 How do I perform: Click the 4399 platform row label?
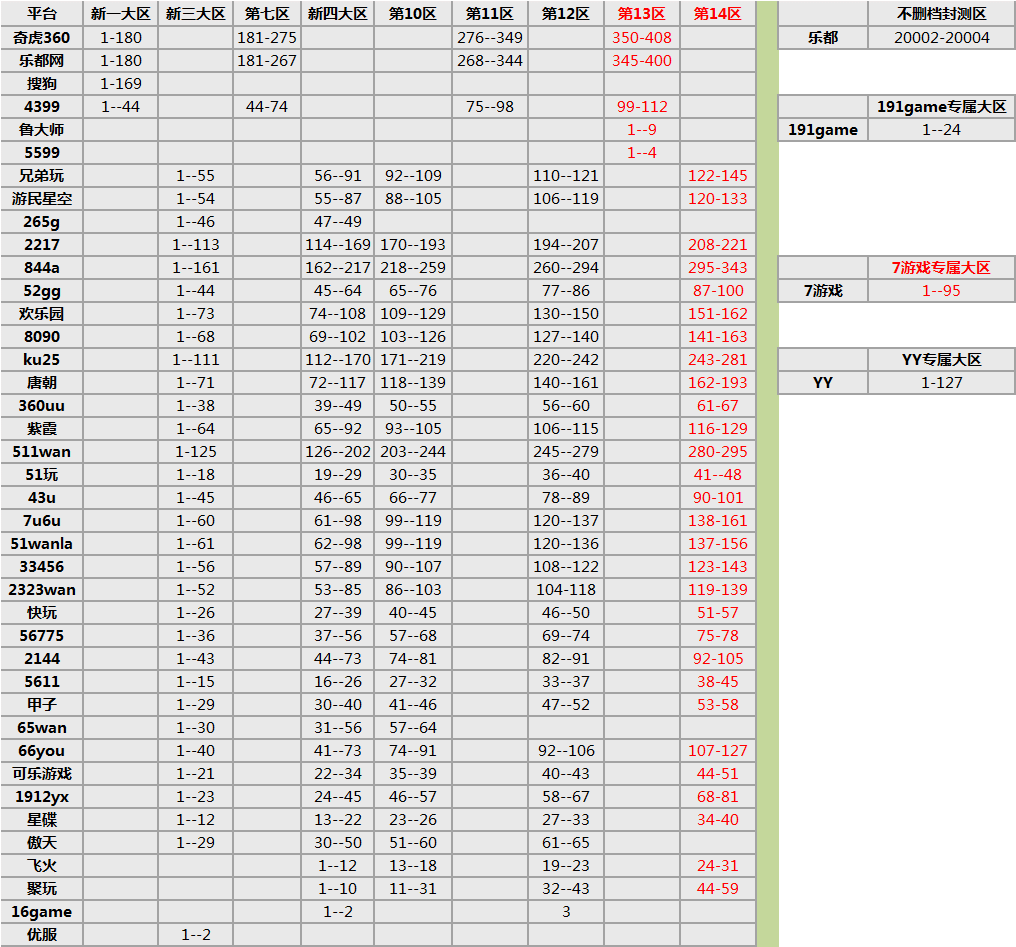point(41,107)
